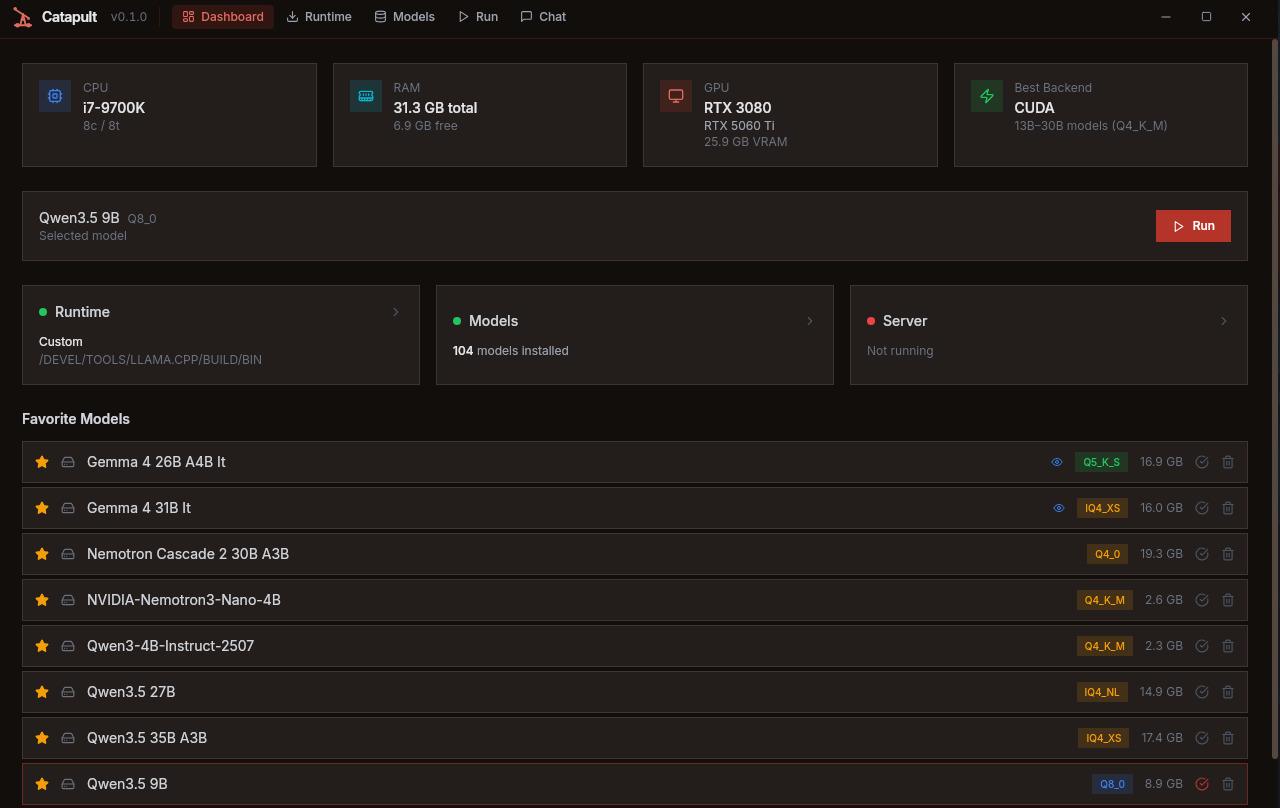This screenshot has width=1280, height=808.
Task: Open the Run tab in top bar
Action: [478, 17]
